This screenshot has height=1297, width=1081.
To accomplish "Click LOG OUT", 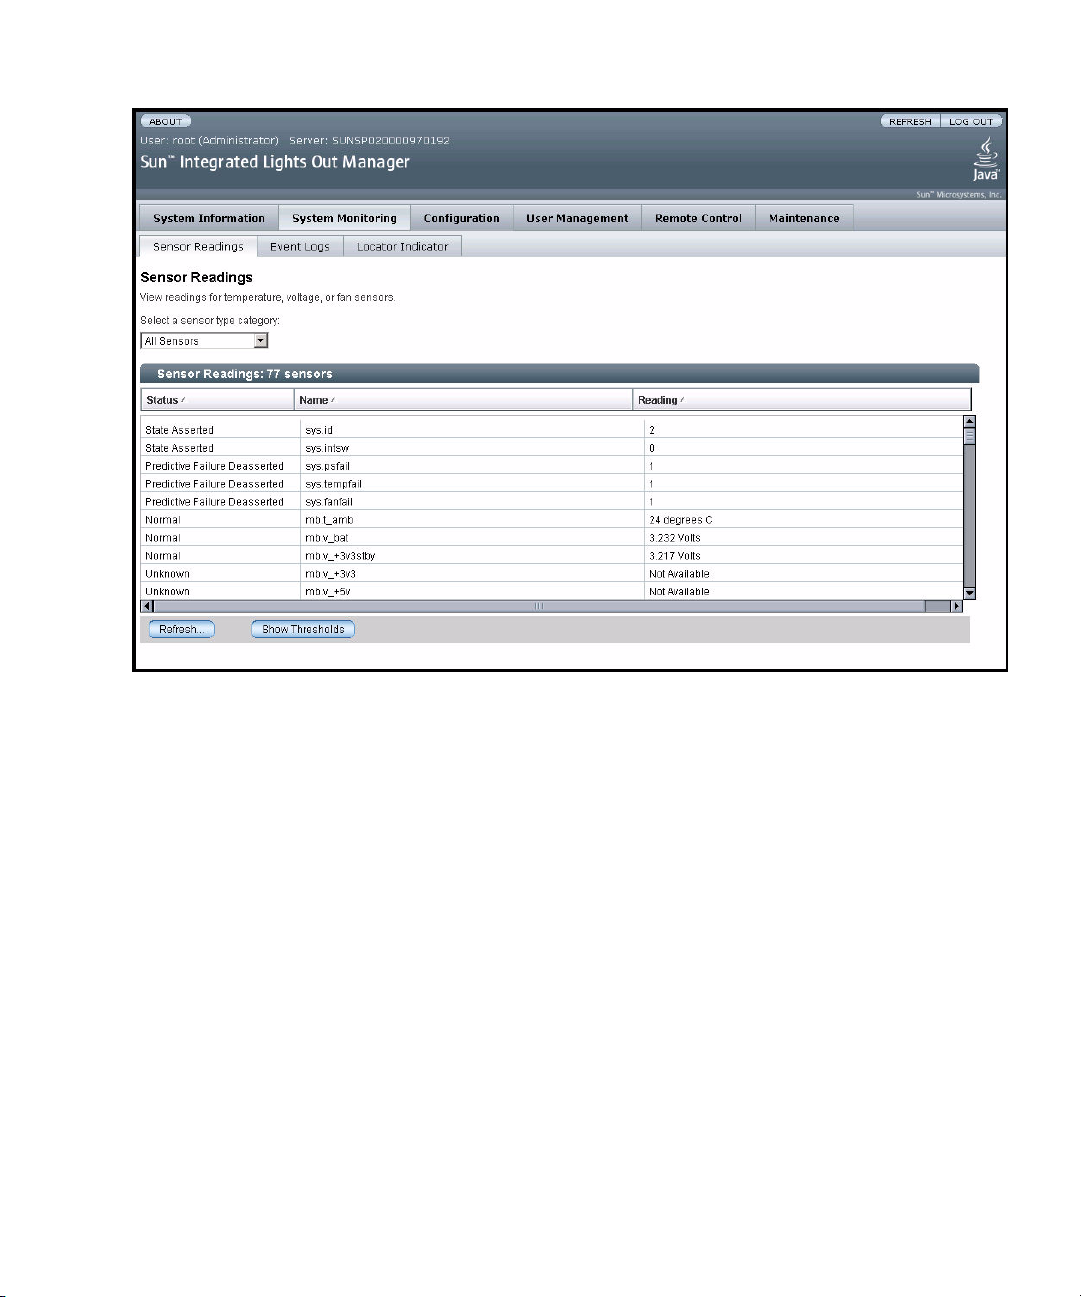I will tap(971, 121).
